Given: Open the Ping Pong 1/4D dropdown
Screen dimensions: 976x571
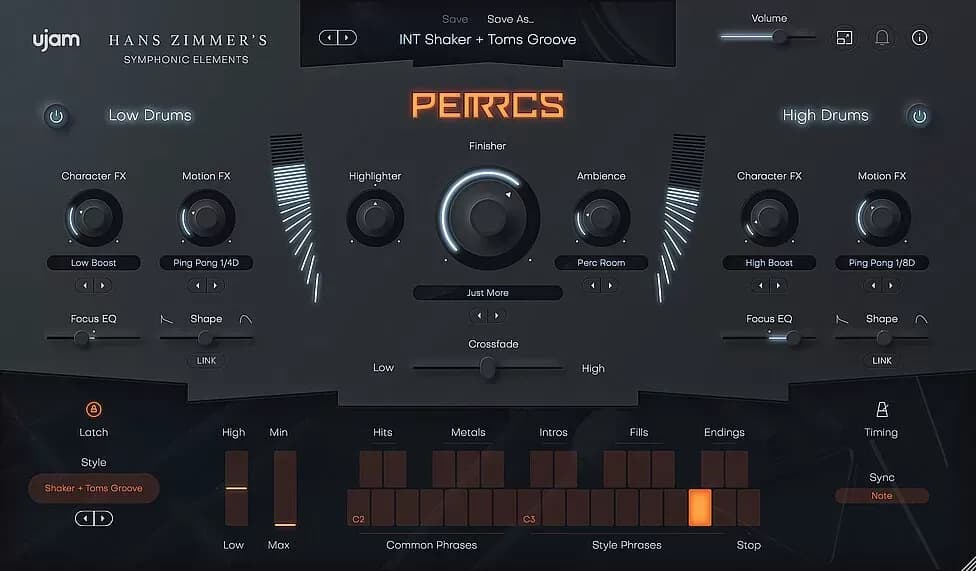Looking at the screenshot, I should point(206,263).
